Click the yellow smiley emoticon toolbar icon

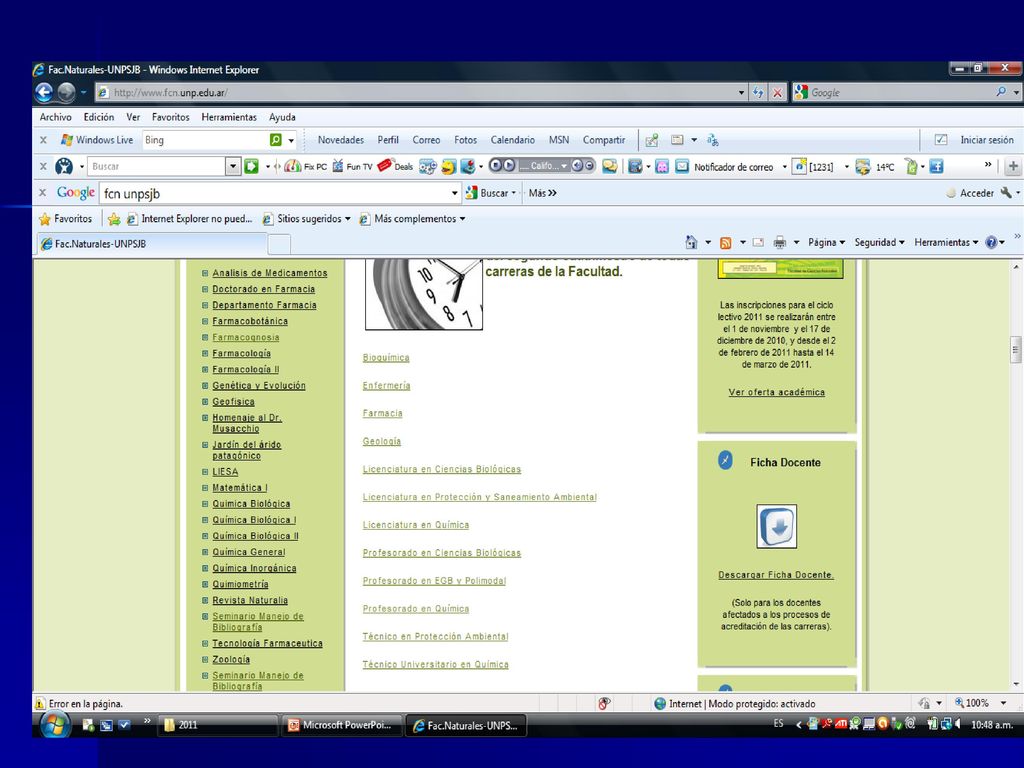pos(448,167)
